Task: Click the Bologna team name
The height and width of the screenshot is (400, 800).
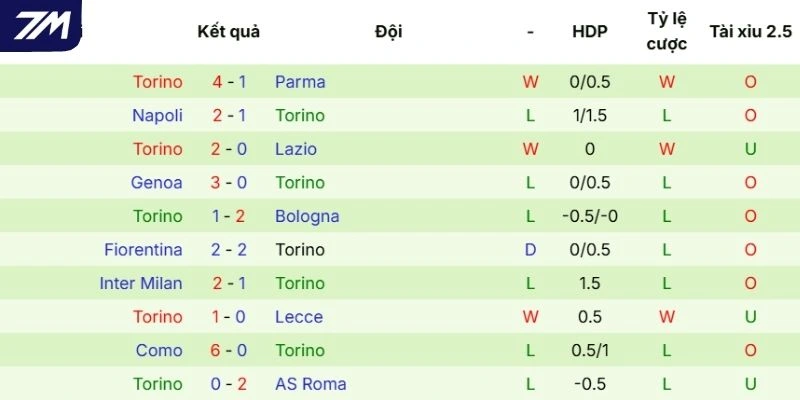Action: (x=307, y=216)
